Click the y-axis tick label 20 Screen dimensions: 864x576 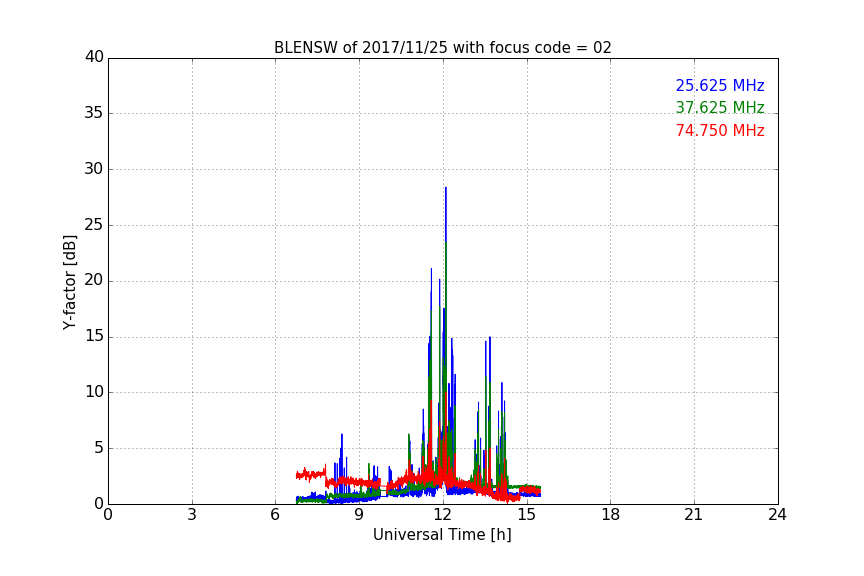[x=94, y=280]
